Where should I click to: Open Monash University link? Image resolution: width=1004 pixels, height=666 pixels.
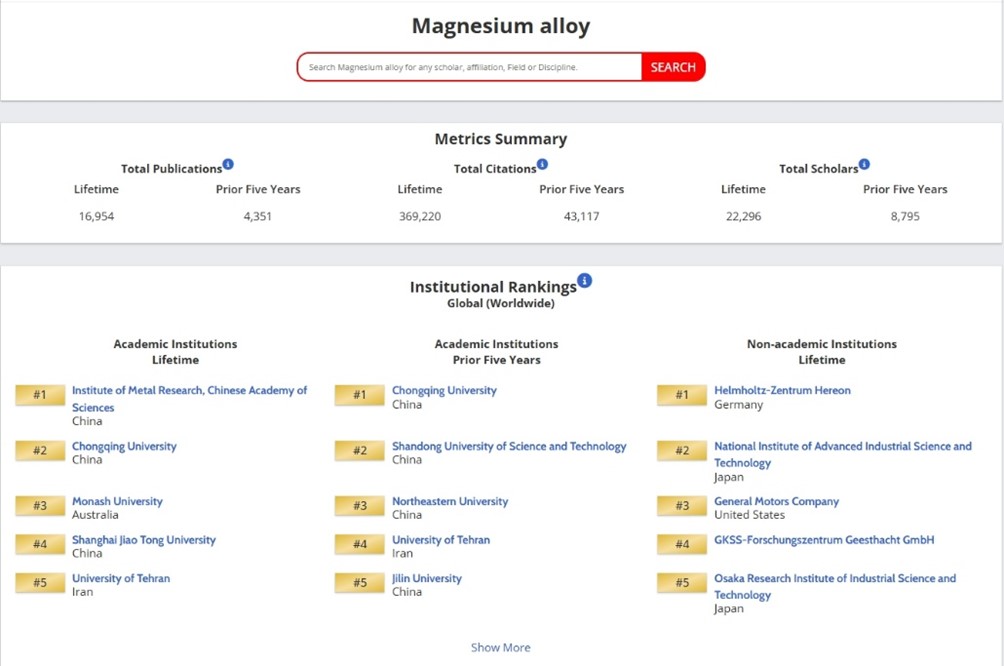point(117,501)
